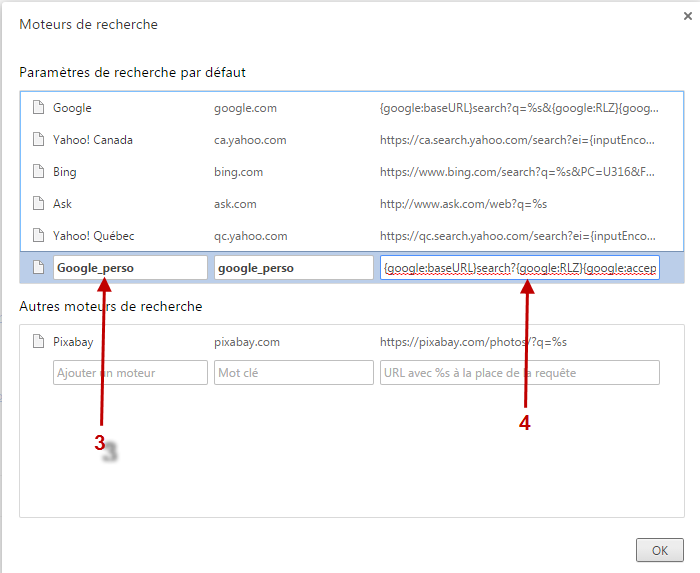Click the Google row's {google:baseURL} search URL
Viewport: 700px width, 573px height.
point(519,108)
